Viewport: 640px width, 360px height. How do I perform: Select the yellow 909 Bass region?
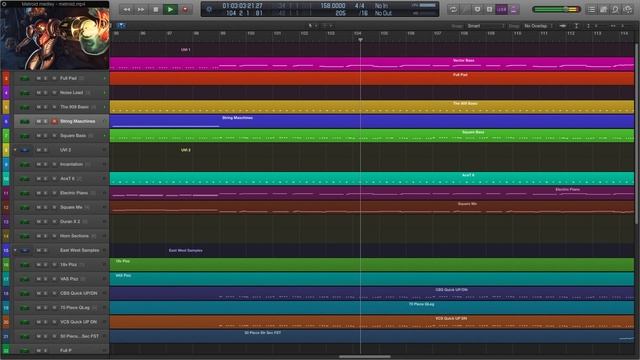371,107
